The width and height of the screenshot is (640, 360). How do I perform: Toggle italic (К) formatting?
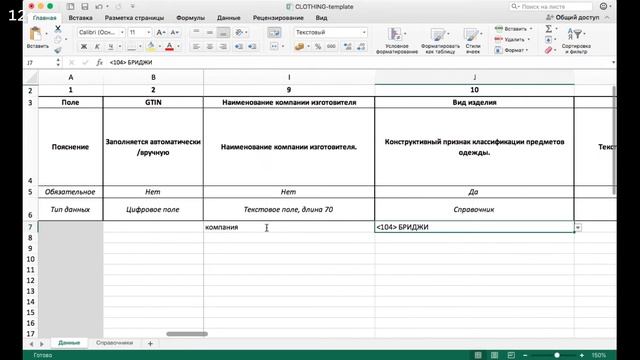point(97,47)
